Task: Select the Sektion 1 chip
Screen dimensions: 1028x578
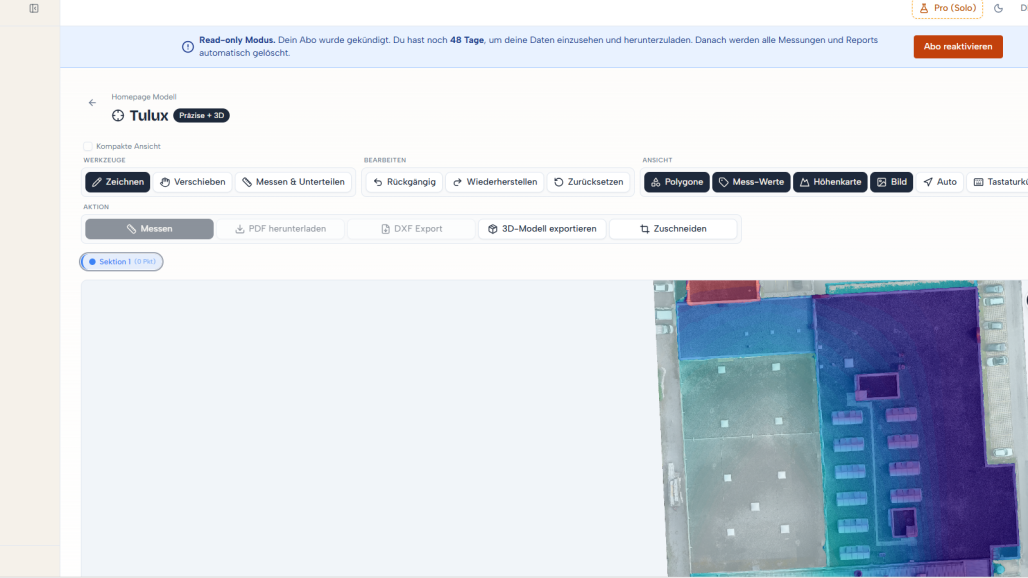Action: pyautogui.click(x=122, y=261)
